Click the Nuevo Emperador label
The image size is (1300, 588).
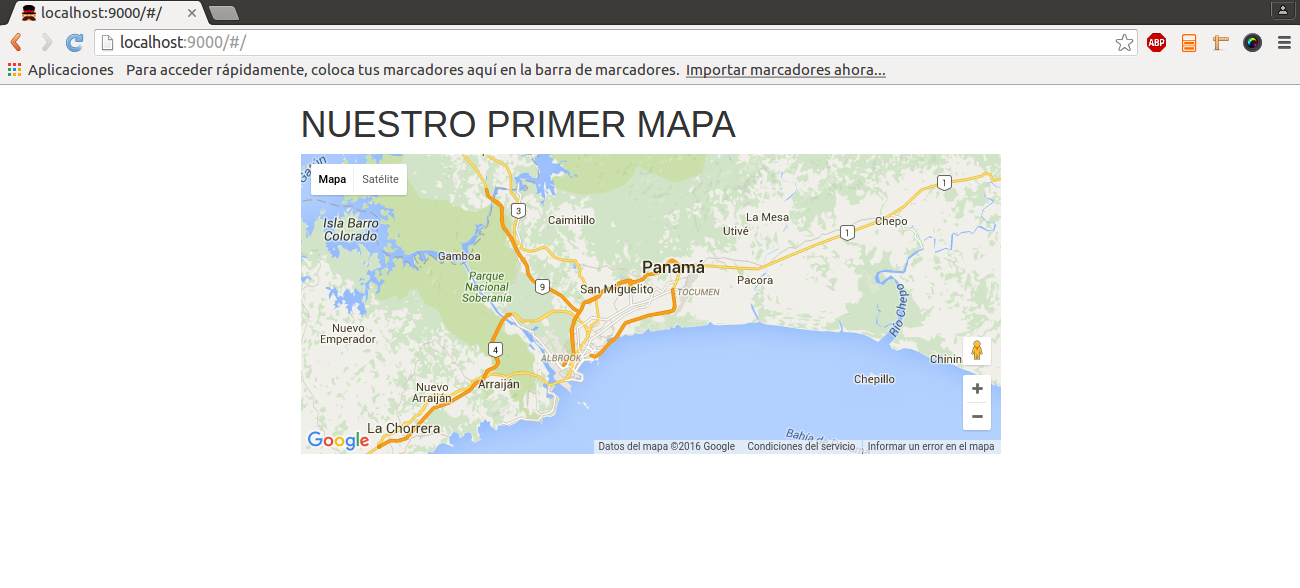click(348, 334)
